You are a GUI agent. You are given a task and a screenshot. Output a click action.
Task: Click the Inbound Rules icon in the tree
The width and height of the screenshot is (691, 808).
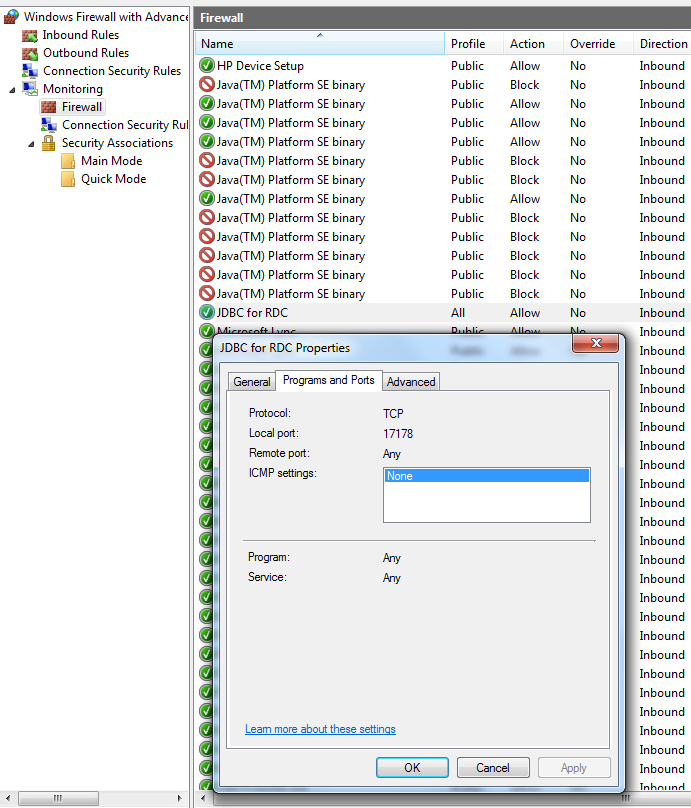point(30,36)
